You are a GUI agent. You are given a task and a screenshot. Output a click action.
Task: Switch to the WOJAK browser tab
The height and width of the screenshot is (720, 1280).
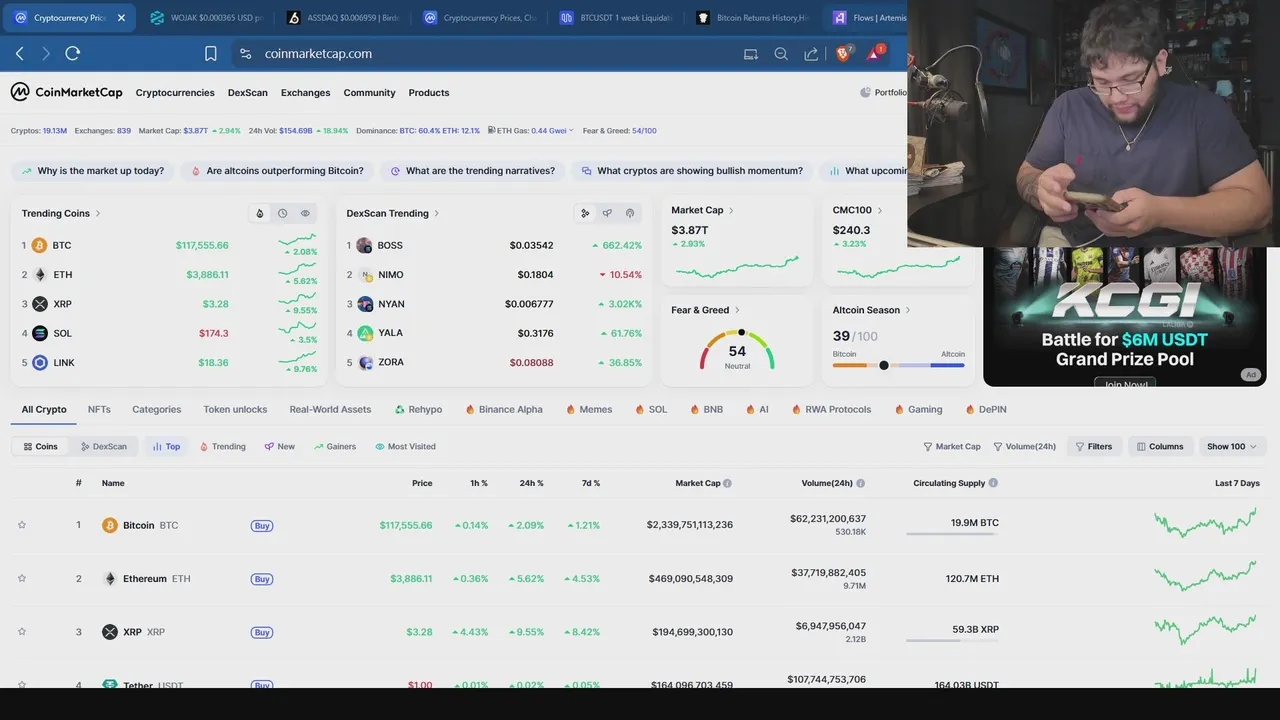point(207,18)
